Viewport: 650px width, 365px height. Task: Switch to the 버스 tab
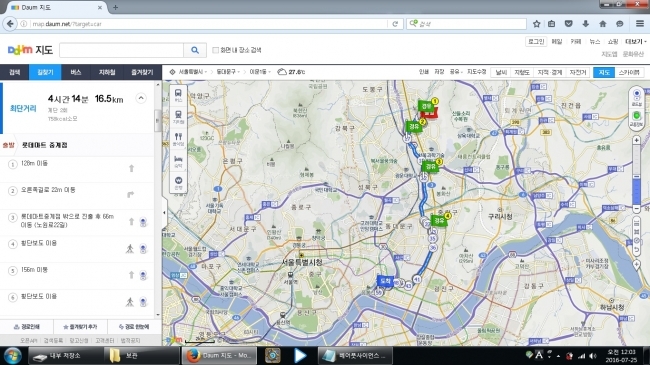(x=76, y=72)
